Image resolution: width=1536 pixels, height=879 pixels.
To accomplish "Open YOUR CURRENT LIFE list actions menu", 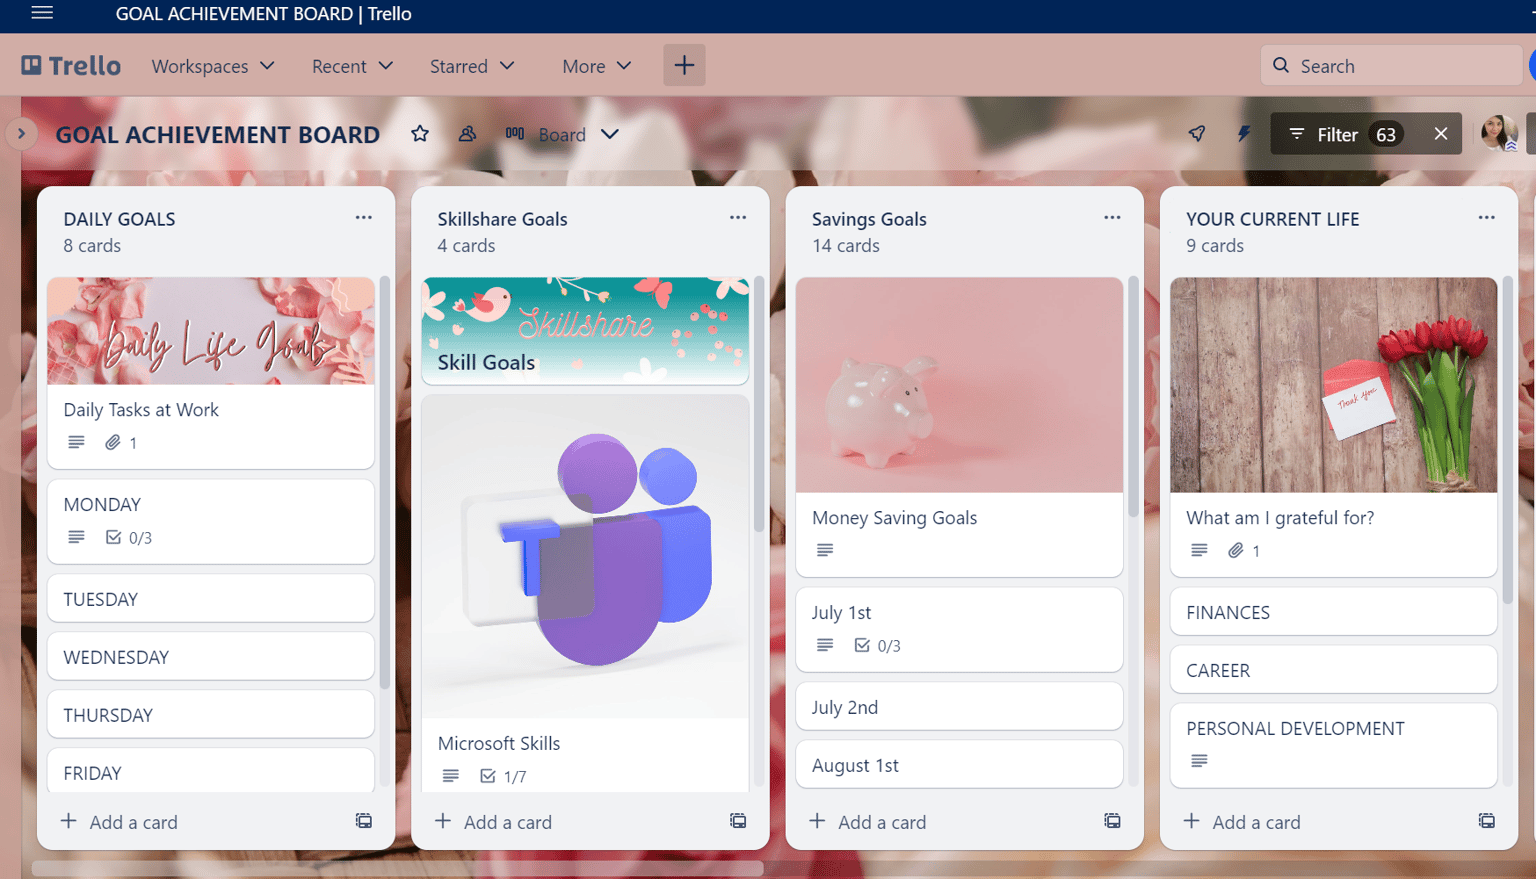I will pos(1487,217).
